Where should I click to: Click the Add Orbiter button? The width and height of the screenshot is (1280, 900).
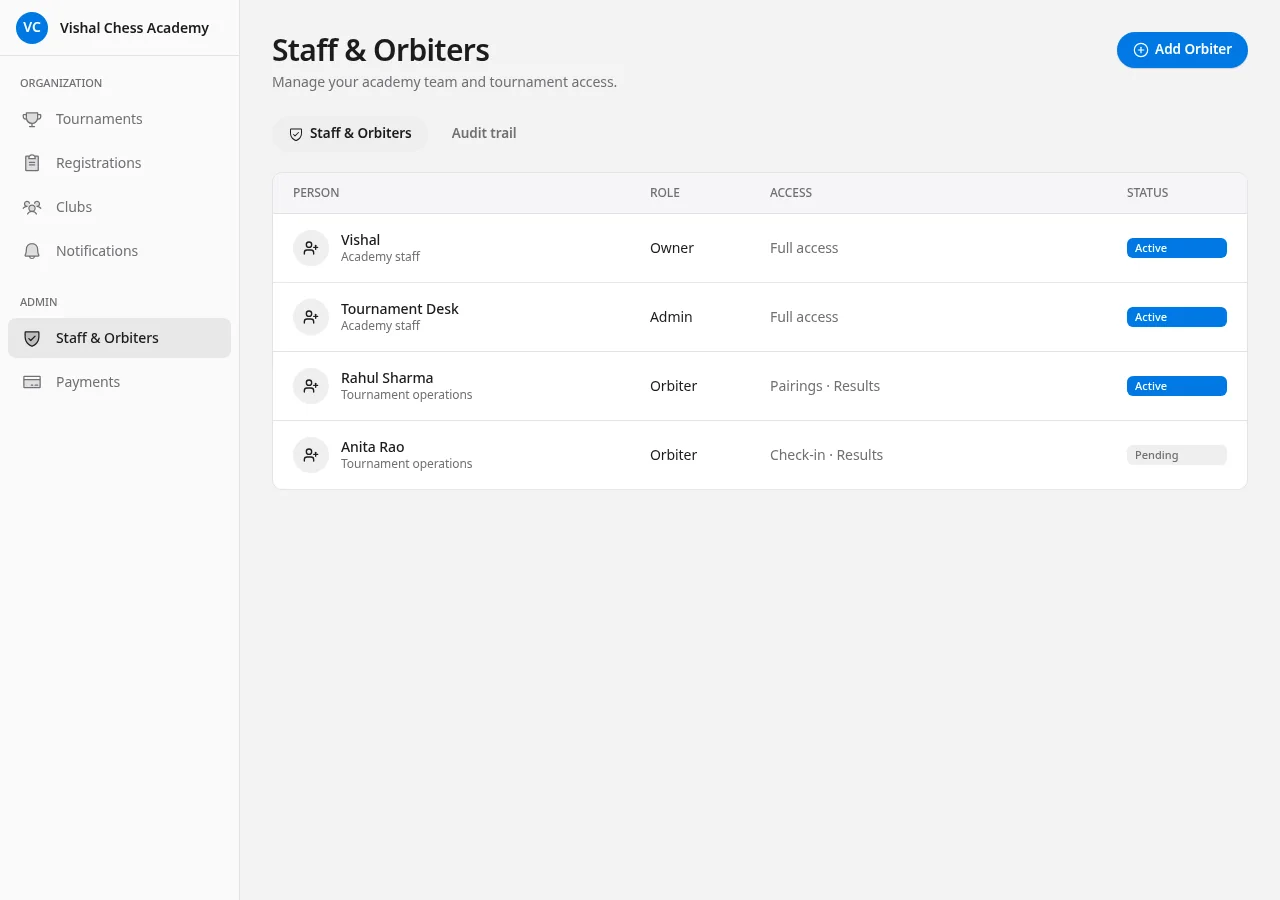(x=1182, y=50)
